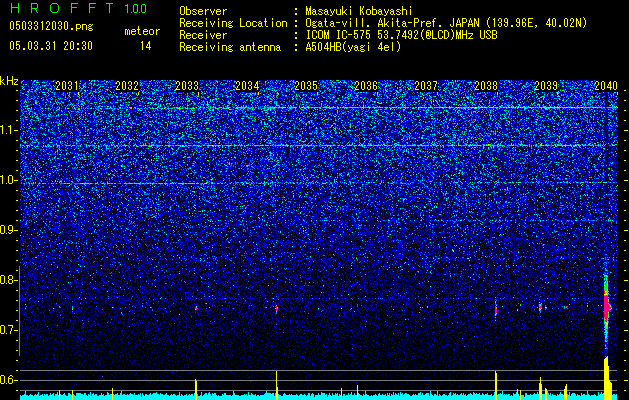Click the tallest yellow power bar near 2040
Image resolution: width=629 pixels, height=400 pixels.
coord(606,378)
